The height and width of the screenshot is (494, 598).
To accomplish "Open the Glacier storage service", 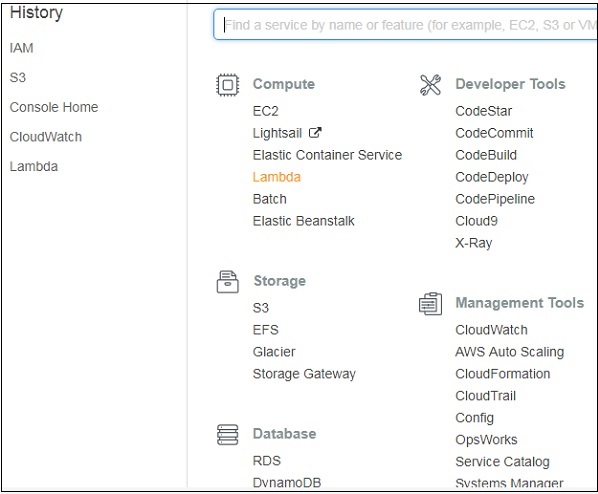I will coord(274,352).
